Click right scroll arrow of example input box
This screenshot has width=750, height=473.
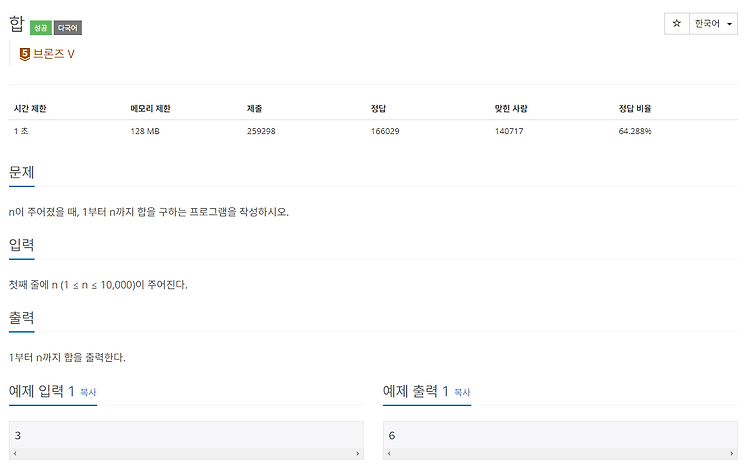point(358,453)
